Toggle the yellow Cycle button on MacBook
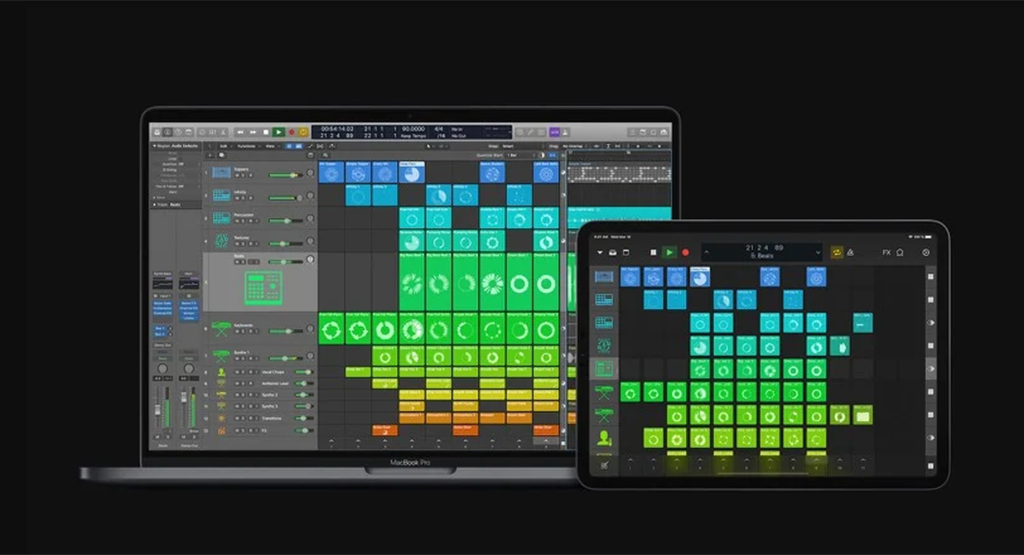 pos(303,132)
